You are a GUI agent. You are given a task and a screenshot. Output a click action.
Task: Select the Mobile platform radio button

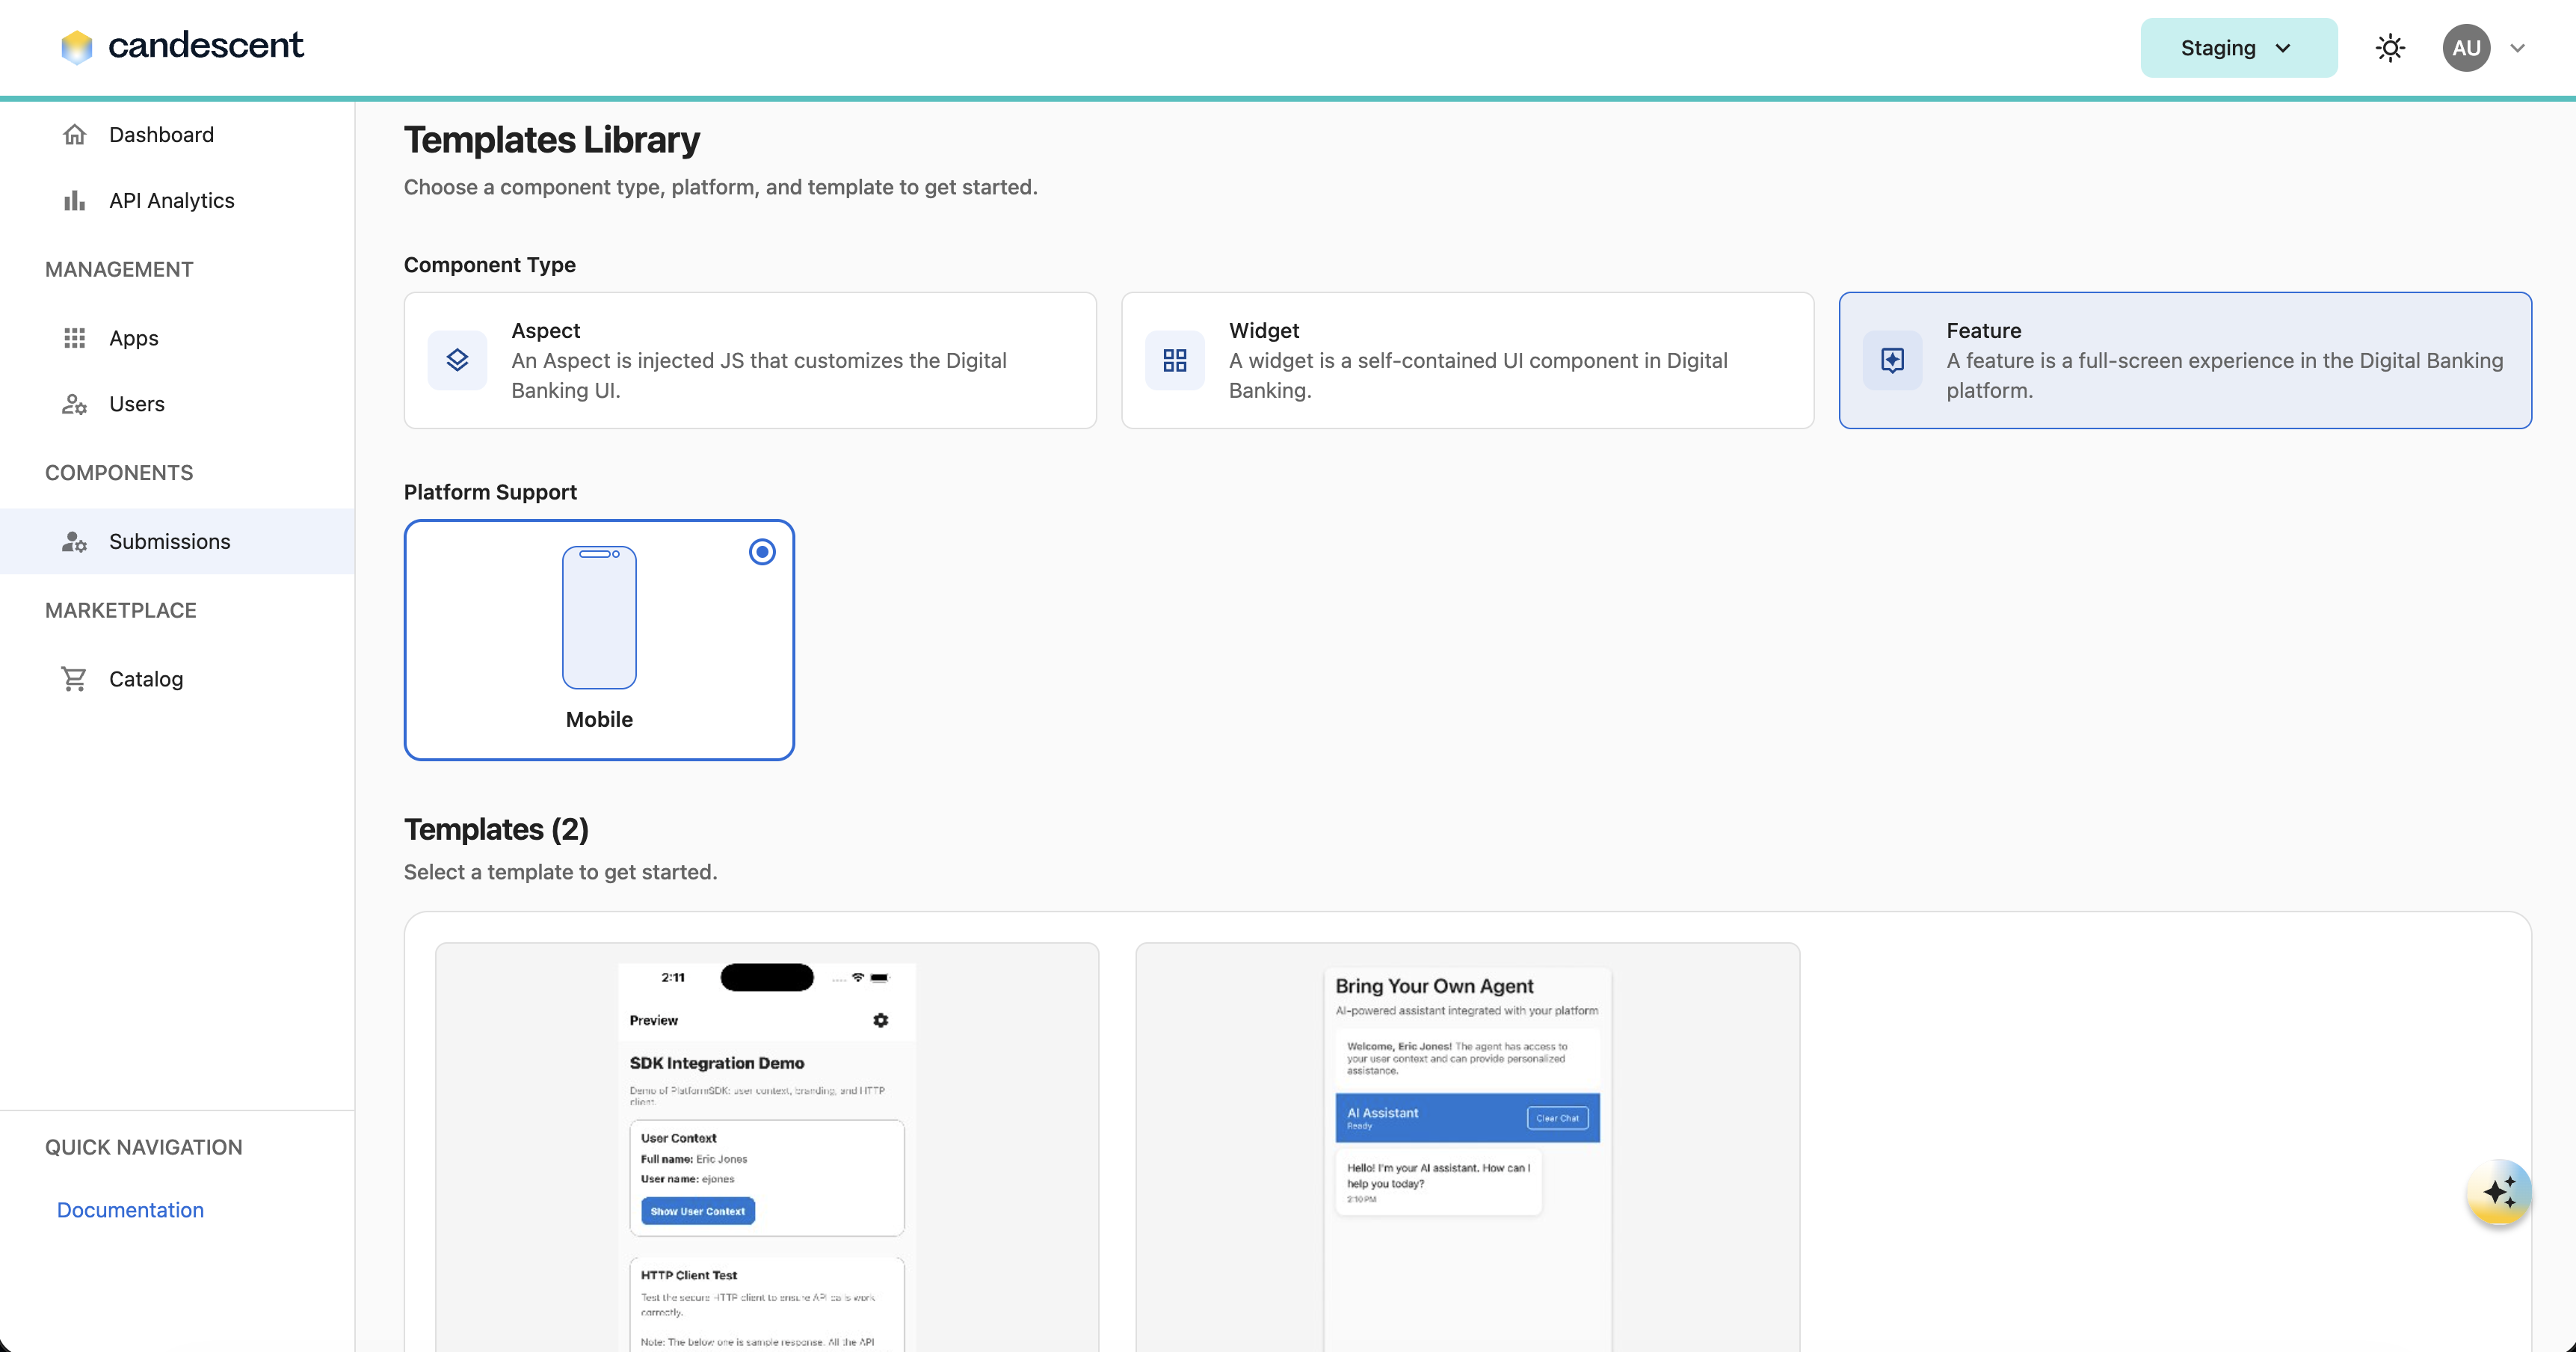pyautogui.click(x=762, y=552)
